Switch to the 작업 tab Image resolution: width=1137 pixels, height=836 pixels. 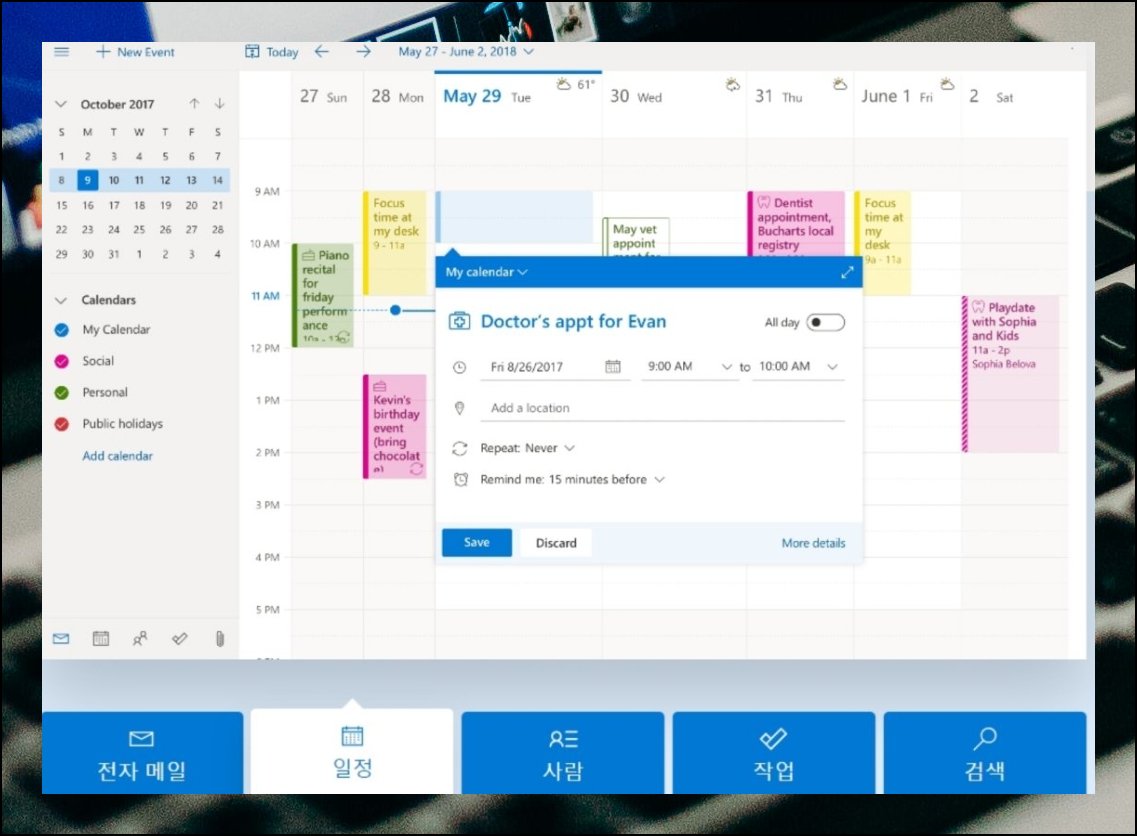(774, 753)
